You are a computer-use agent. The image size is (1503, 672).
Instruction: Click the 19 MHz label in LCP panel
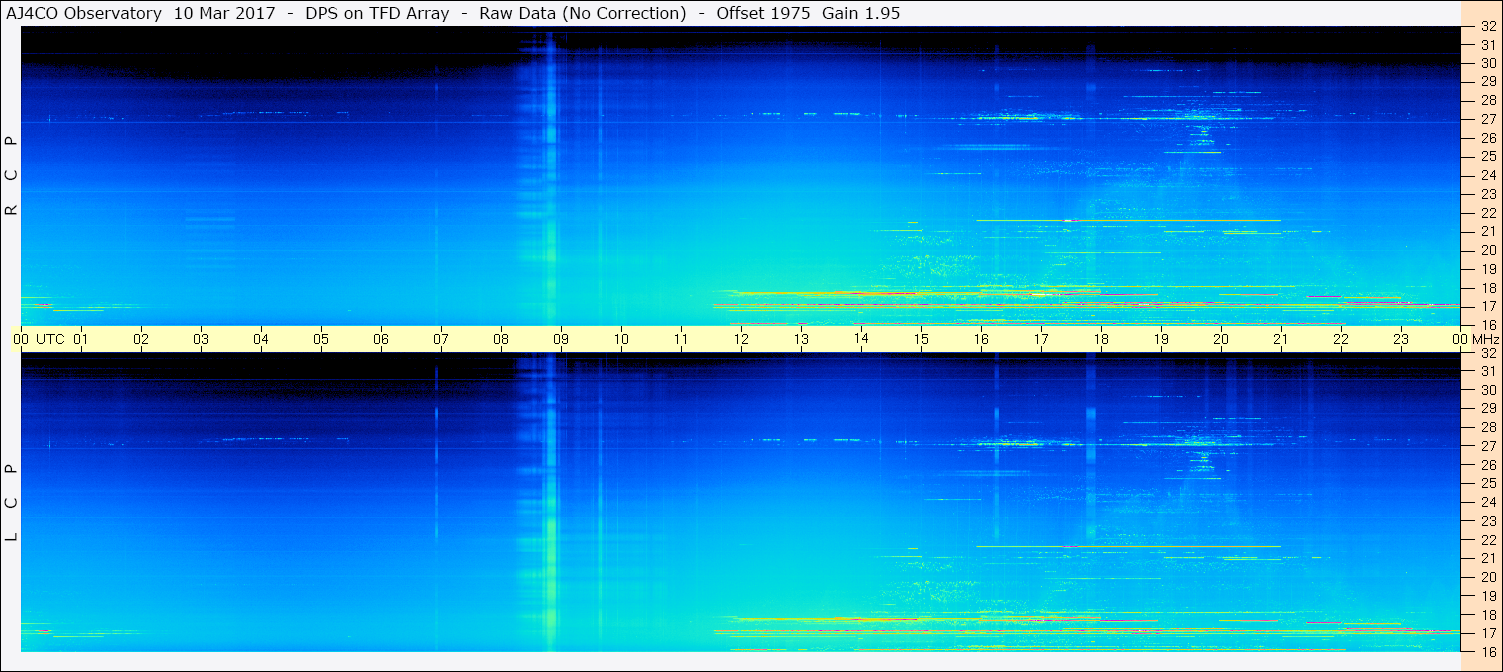coord(1487,596)
